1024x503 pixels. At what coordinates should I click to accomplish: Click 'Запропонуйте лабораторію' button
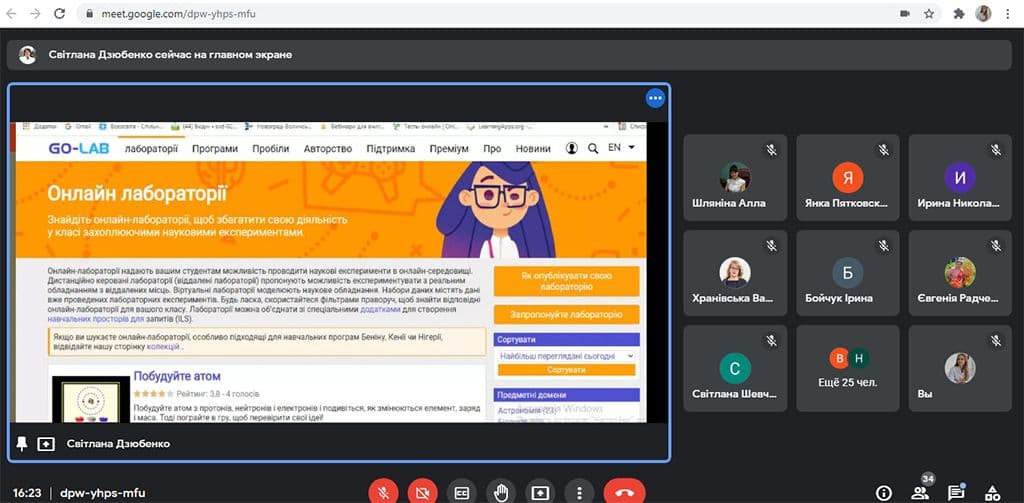567,314
